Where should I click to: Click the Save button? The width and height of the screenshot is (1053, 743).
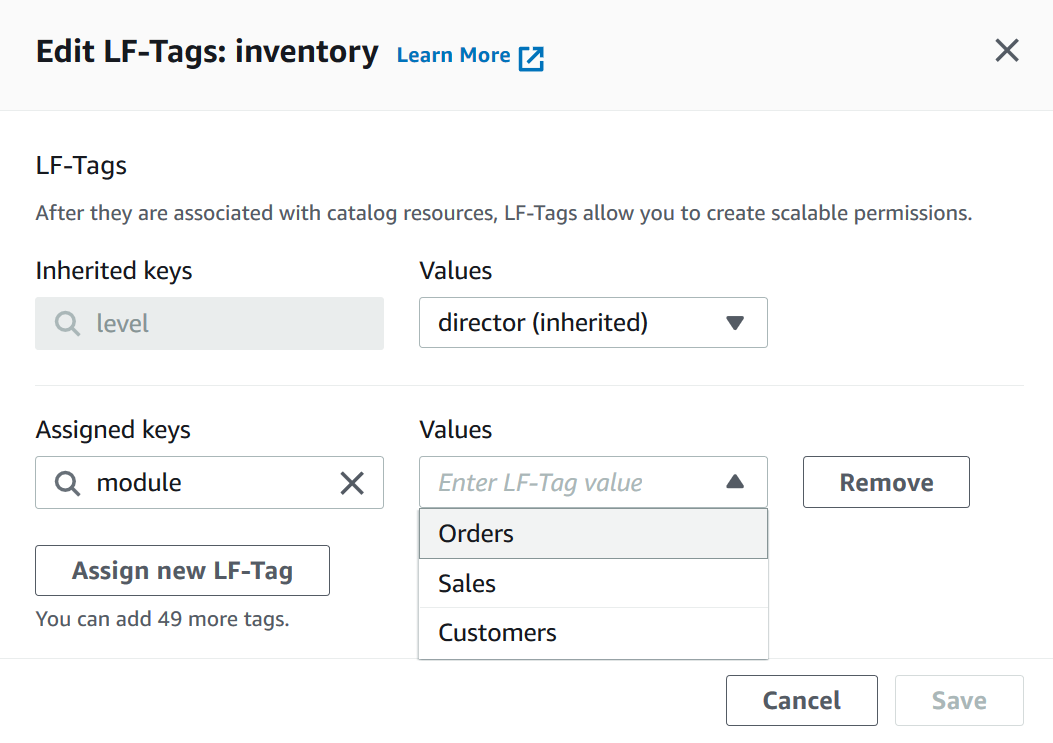(958, 701)
